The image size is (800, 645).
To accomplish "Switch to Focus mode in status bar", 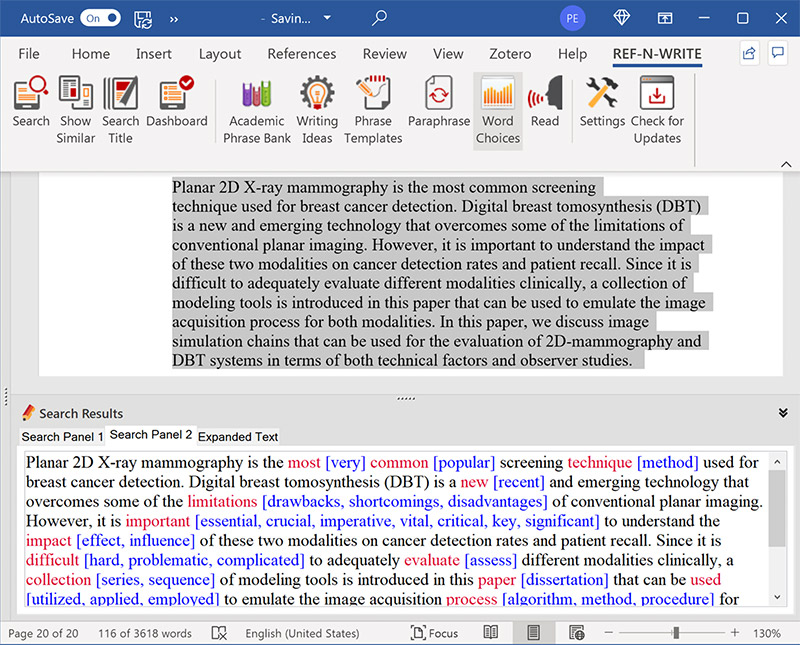I will 434,633.
